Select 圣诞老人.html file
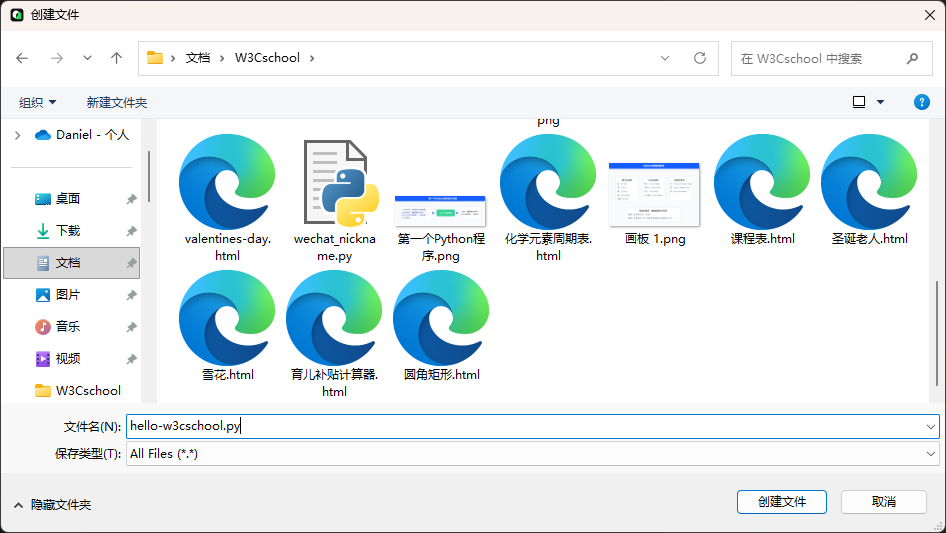946x533 pixels. (869, 190)
